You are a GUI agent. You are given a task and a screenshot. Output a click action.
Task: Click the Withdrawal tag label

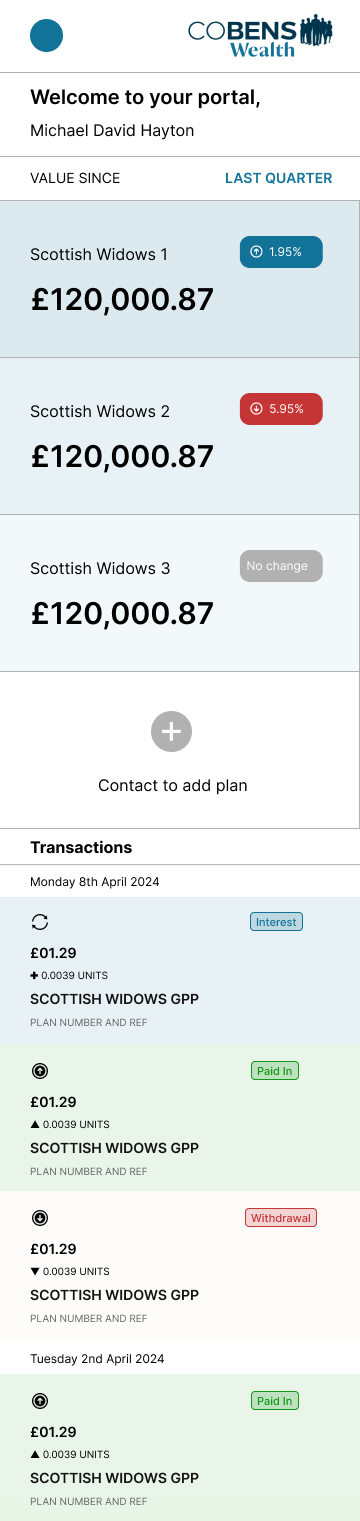coord(281,1218)
